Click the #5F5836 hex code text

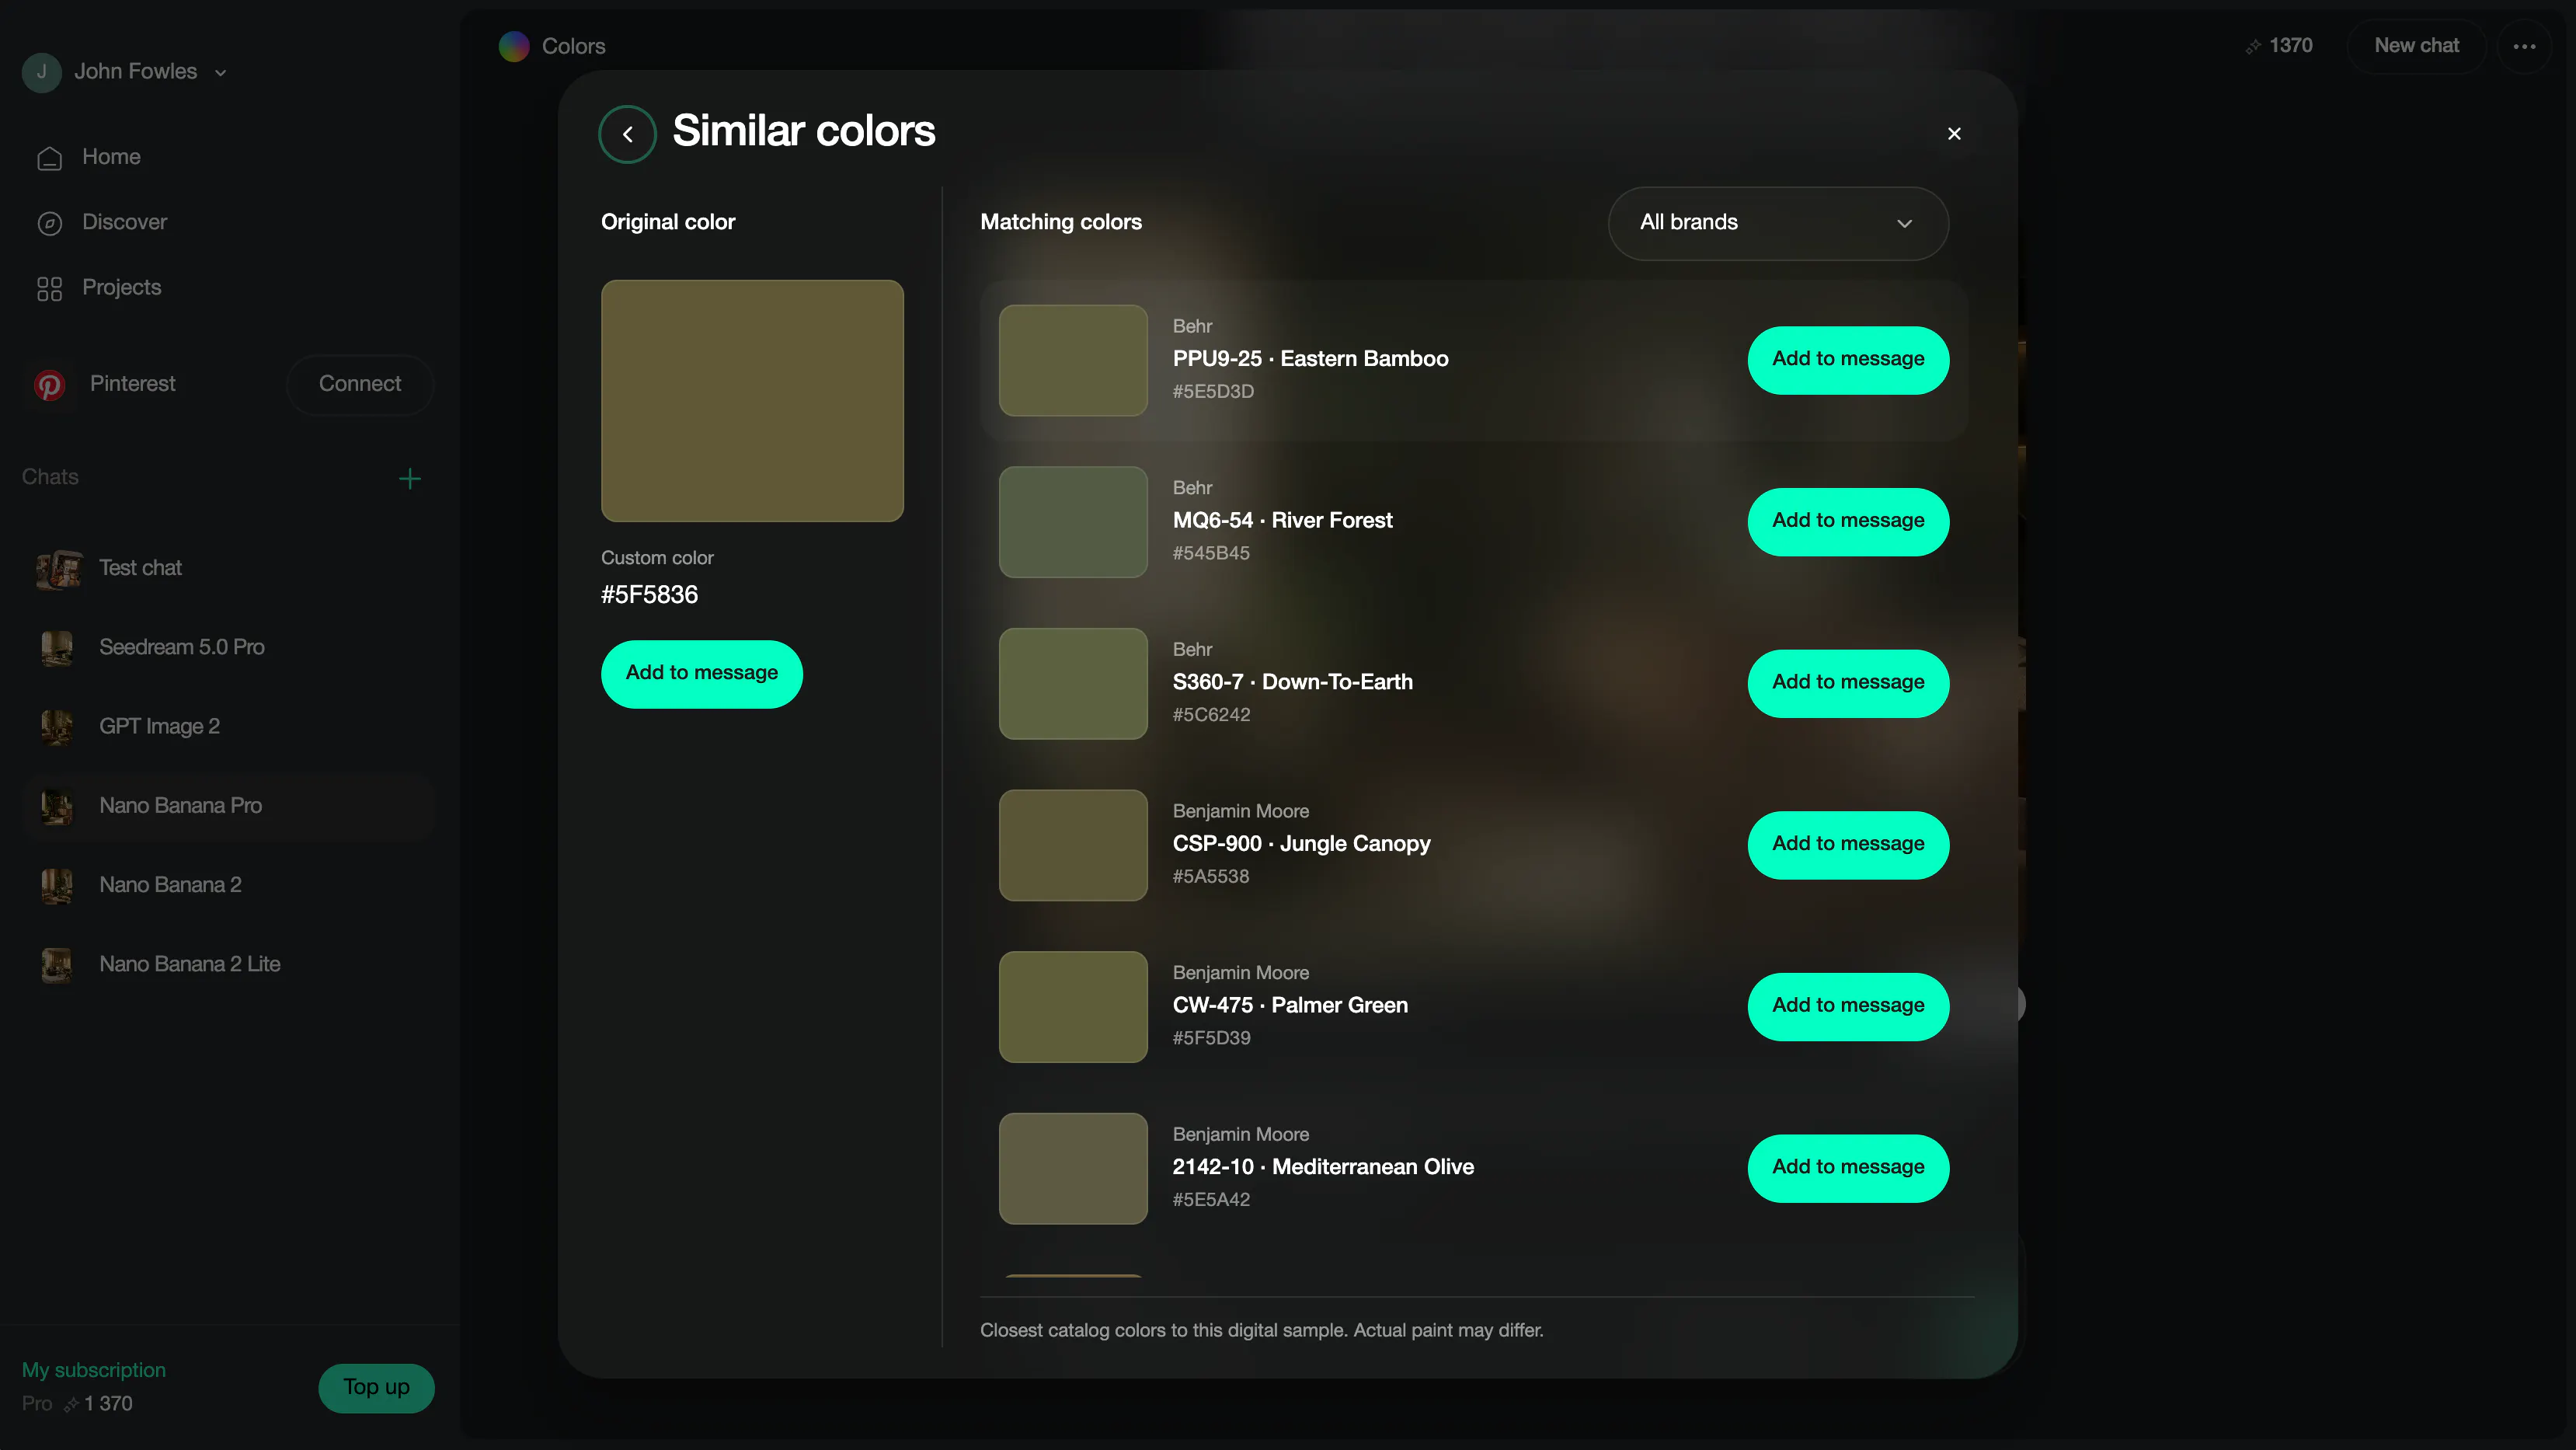point(649,596)
